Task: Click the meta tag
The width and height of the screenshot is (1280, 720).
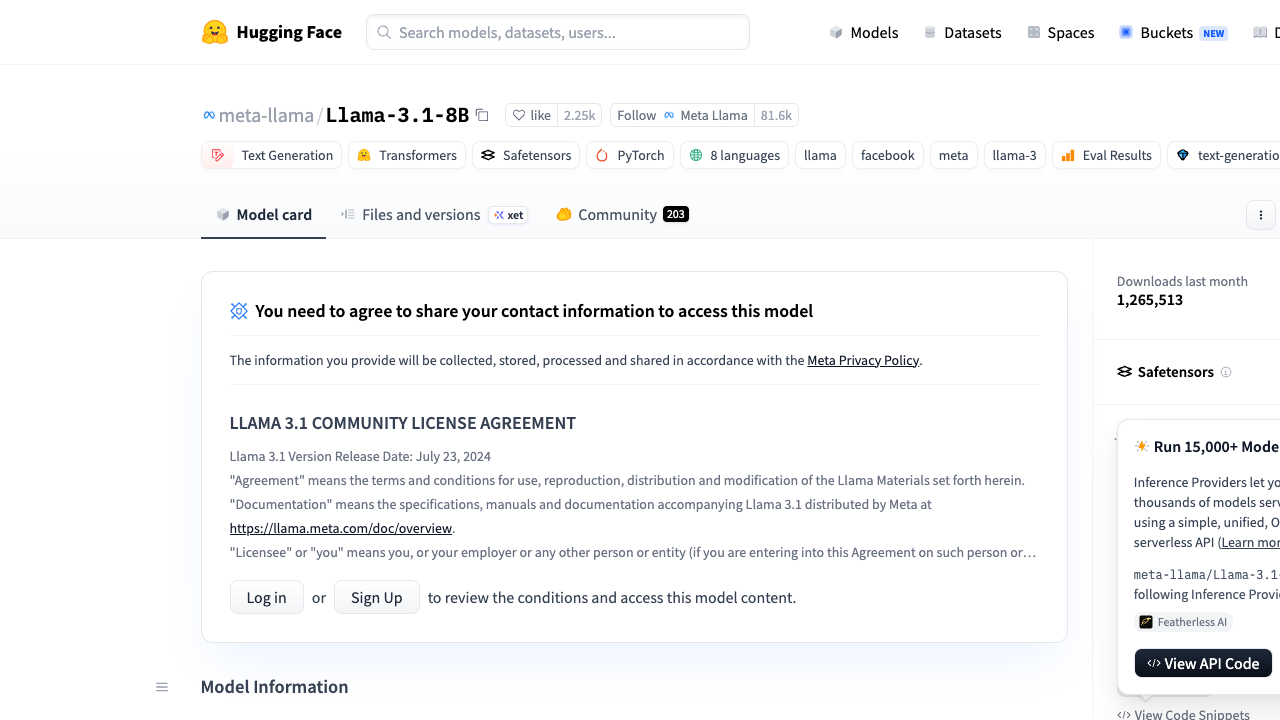Action: click(954, 155)
